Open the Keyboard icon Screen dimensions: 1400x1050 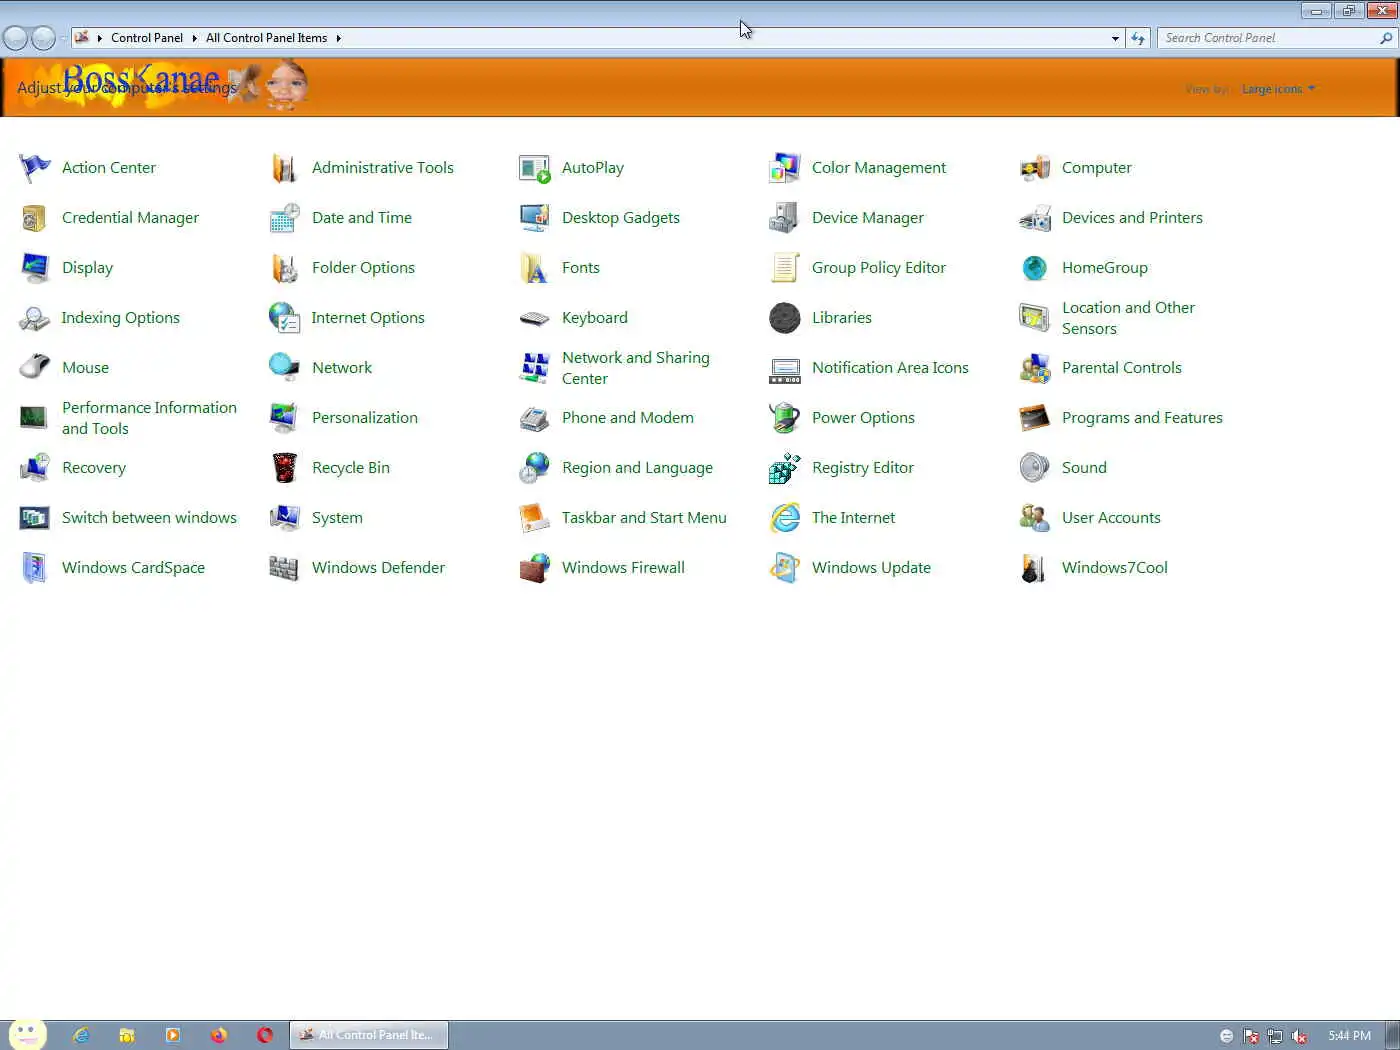coord(535,318)
